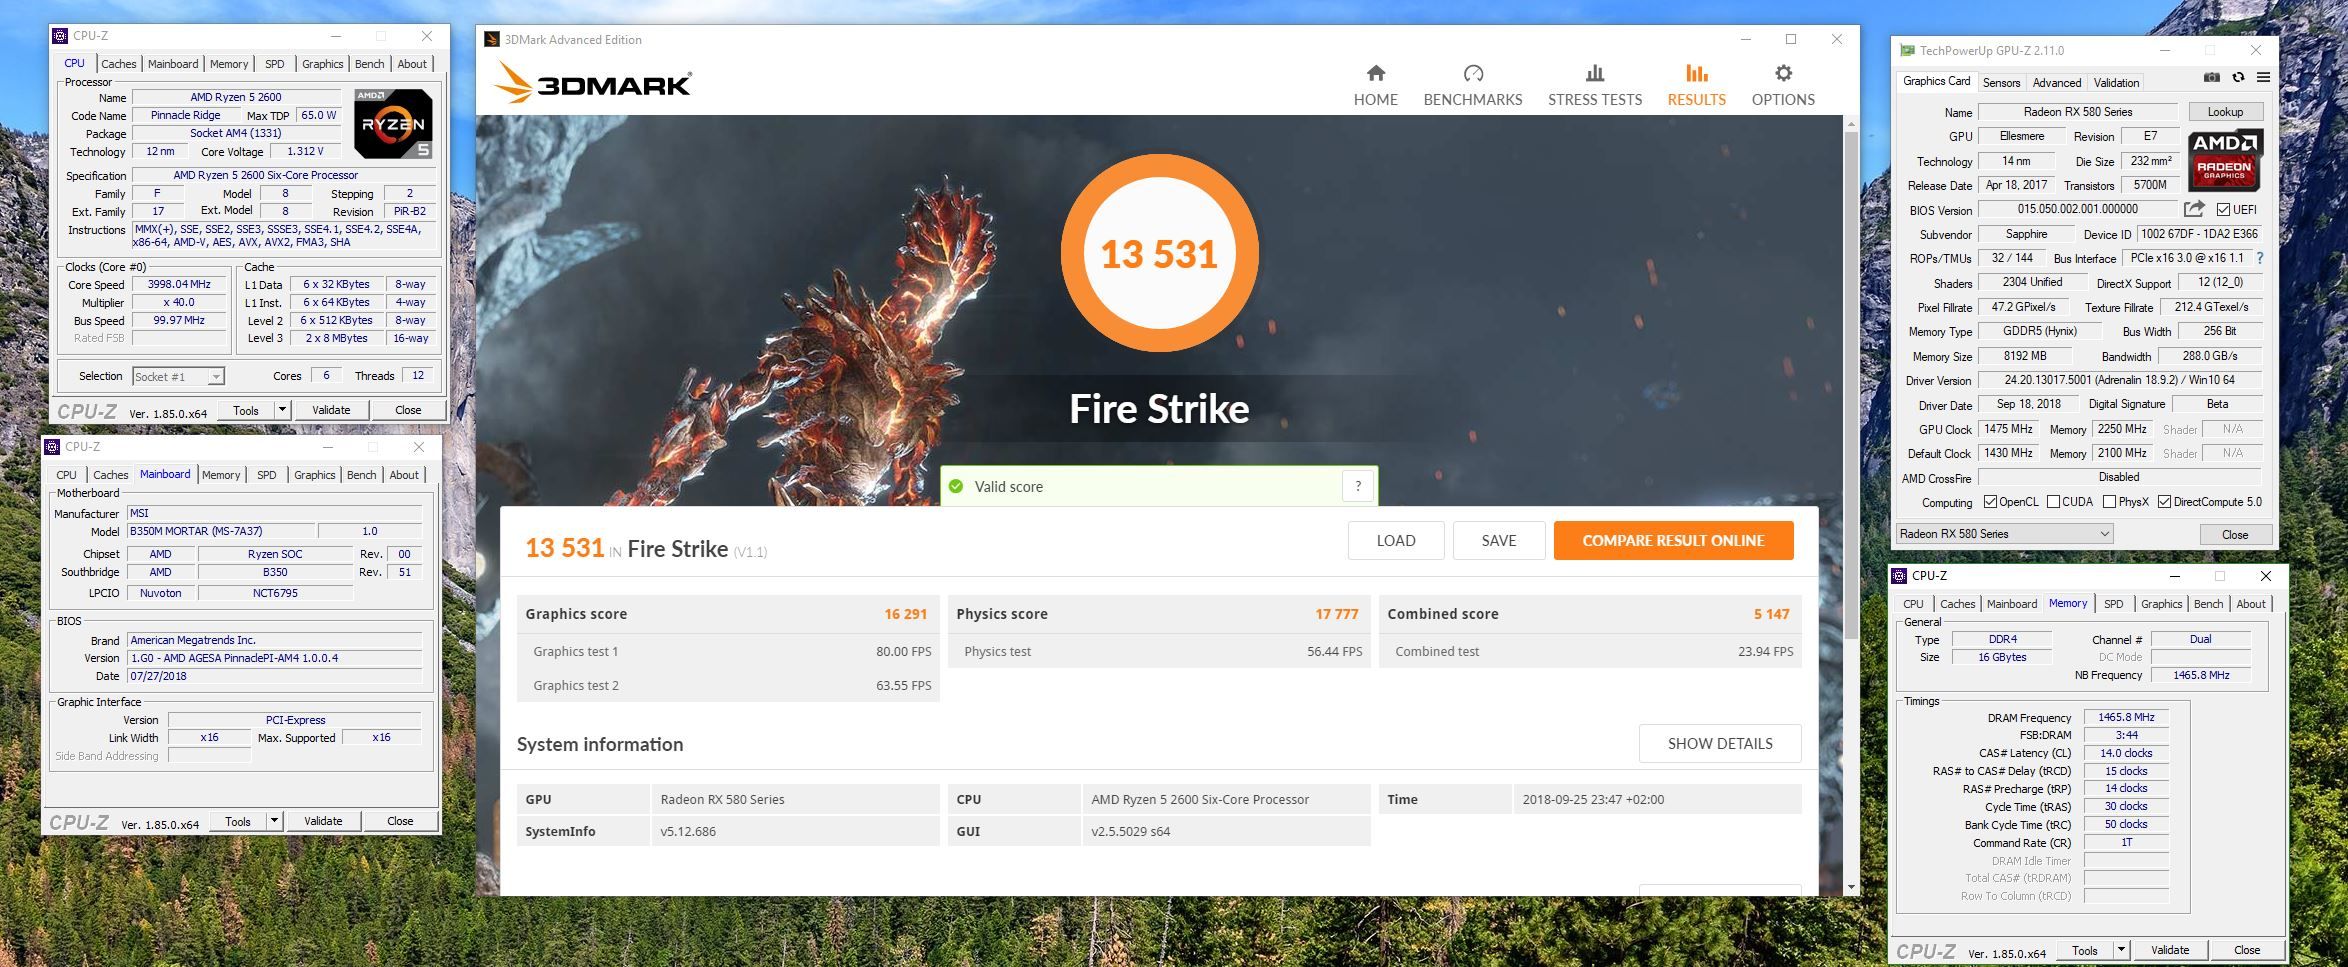Click COMPARE RESULT ONLINE button

pyautogui.click(x=1673, y=541)
